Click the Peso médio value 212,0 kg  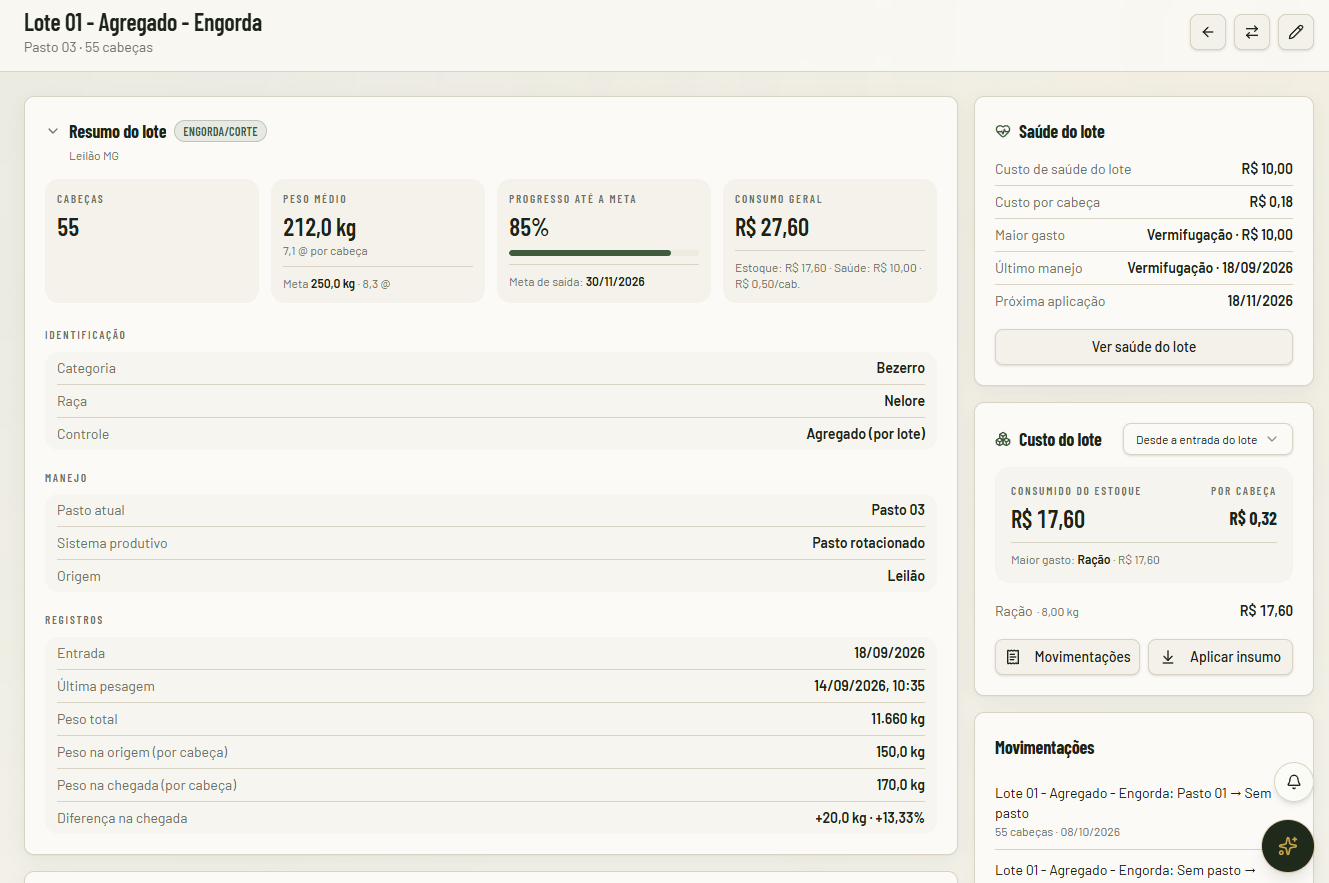click(320, 228)
